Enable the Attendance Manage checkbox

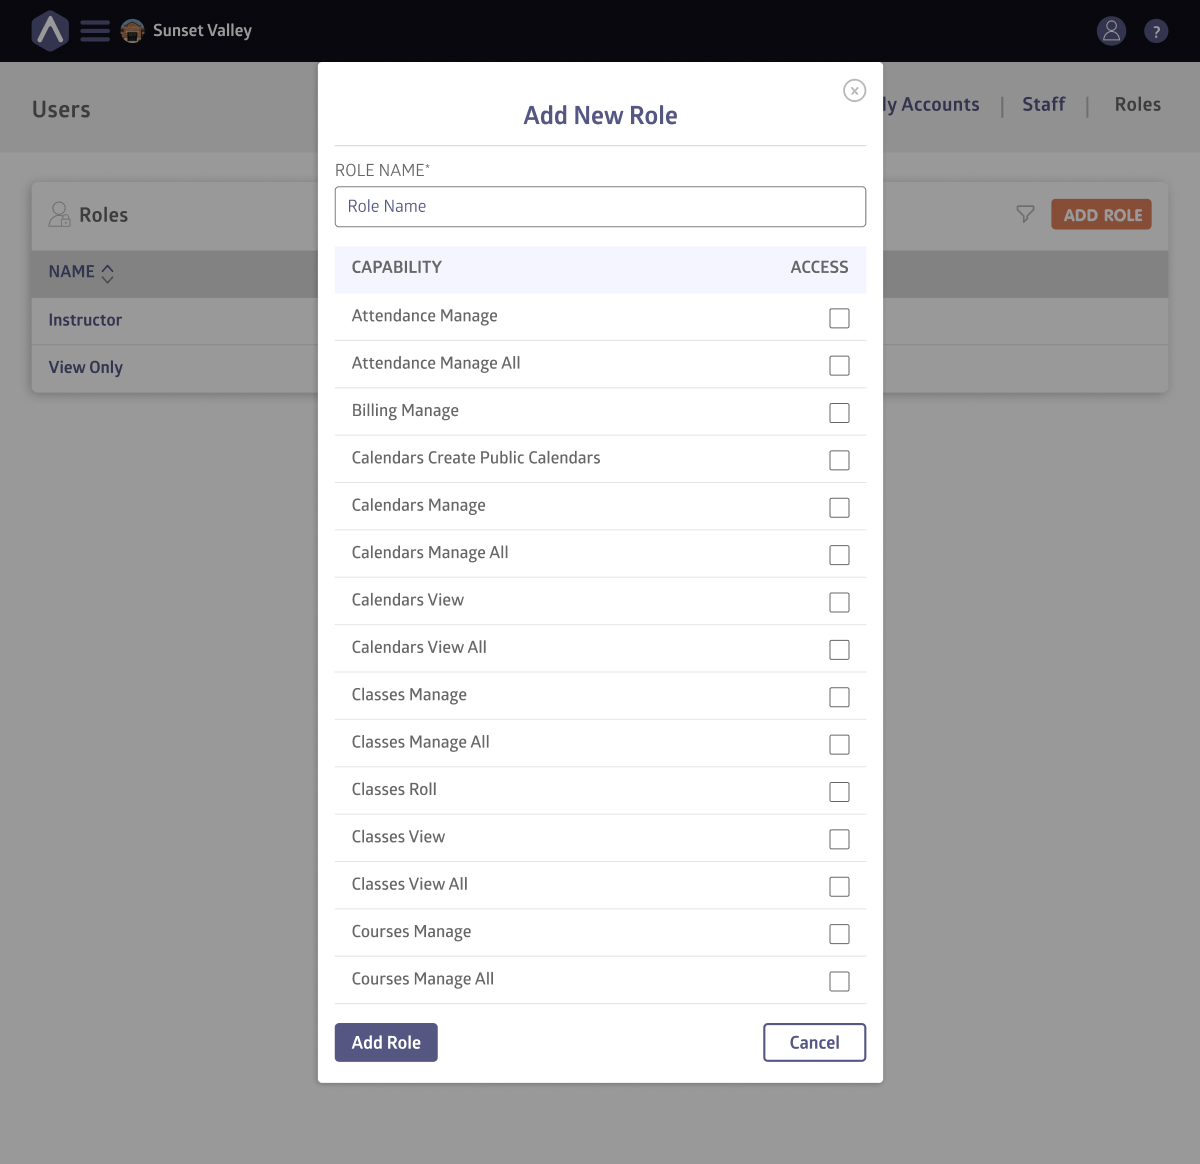pos(839,318)
